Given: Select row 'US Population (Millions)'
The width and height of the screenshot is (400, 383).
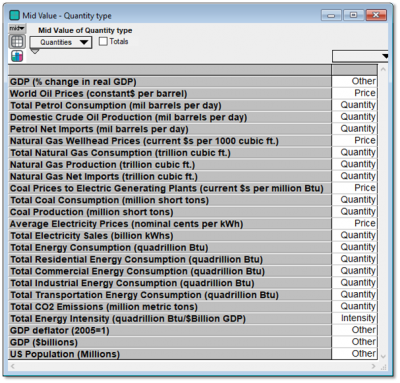Looking at the screenshot, I should click(x=170, y=354).
